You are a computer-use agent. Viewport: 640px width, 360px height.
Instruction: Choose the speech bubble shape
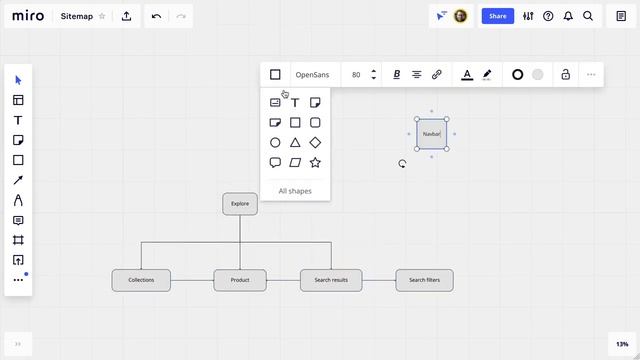275,162
